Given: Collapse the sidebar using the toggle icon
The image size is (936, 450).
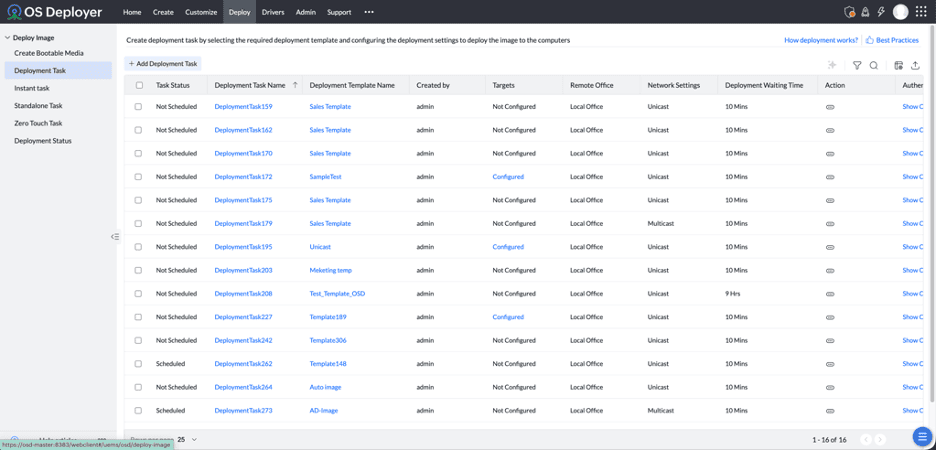Looking at the screenshot, I should pyautogui.click(x=115, y=237).
